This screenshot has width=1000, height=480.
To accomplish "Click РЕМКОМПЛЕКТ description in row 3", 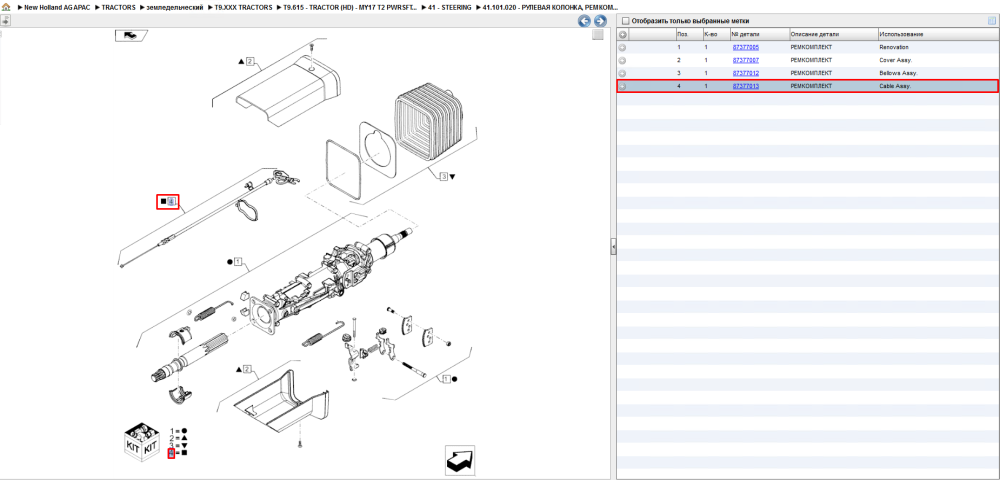I will [x=811, y=73].
